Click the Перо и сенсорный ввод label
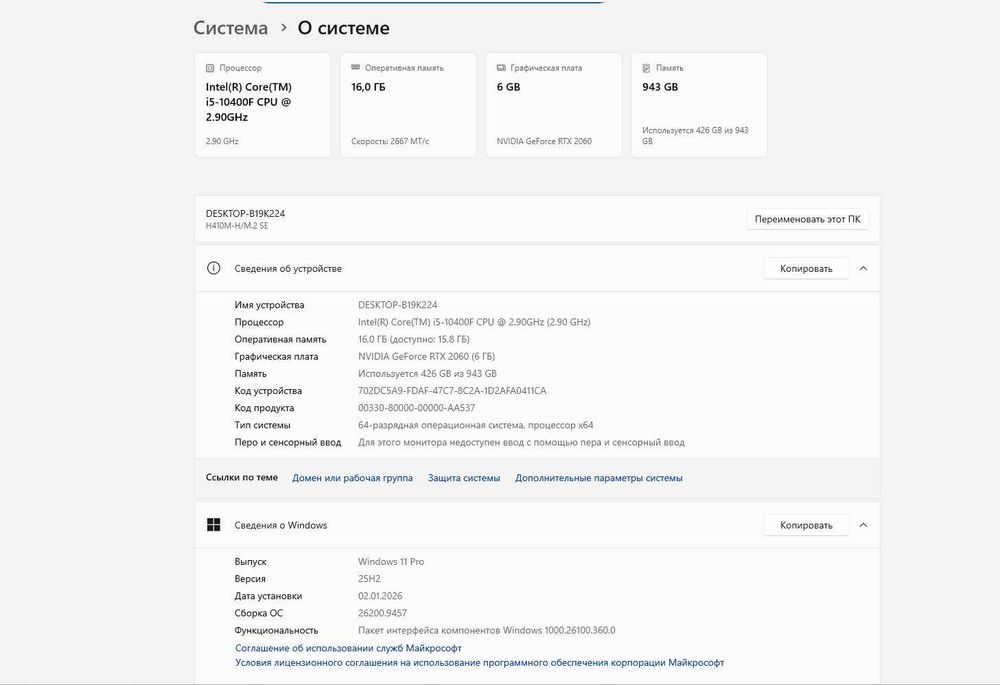1000x685 pixels. click(288, 442)
